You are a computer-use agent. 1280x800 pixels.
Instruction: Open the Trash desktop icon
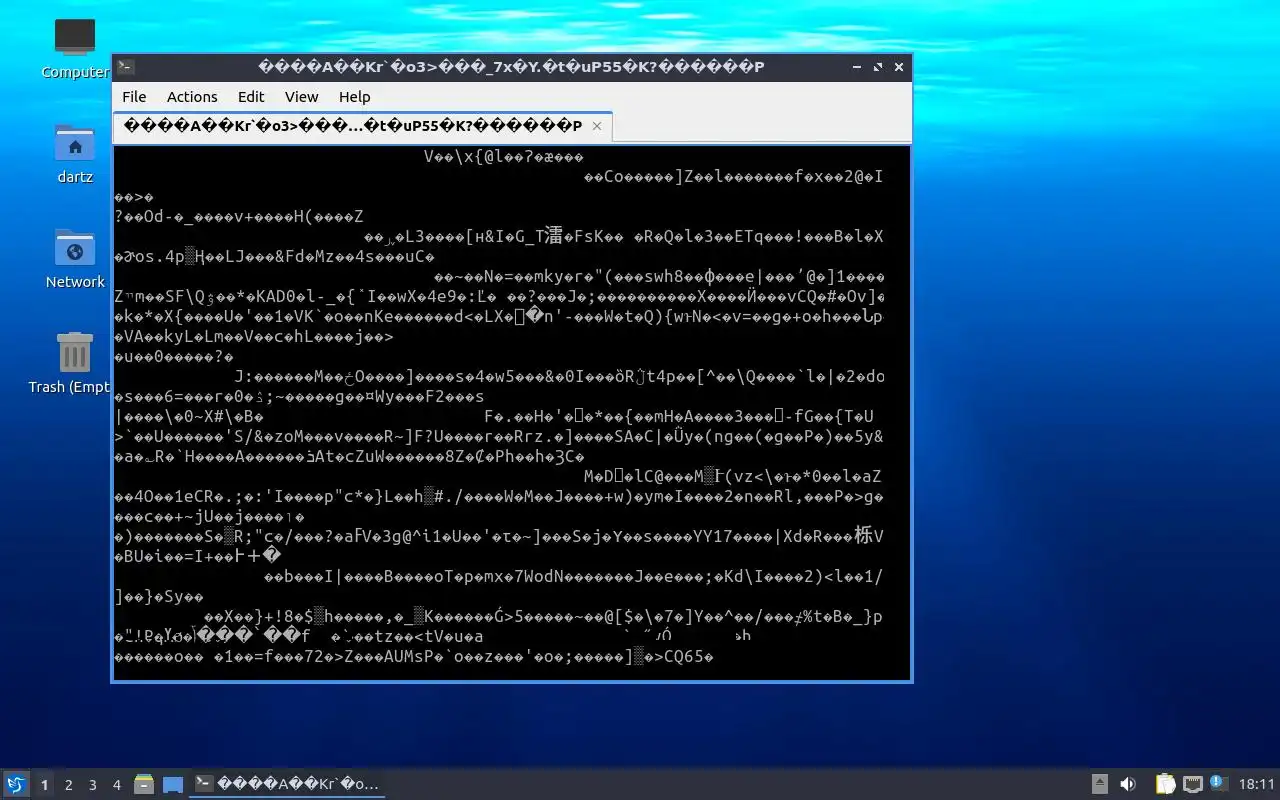pyautogui.click(x=75, y=353)
